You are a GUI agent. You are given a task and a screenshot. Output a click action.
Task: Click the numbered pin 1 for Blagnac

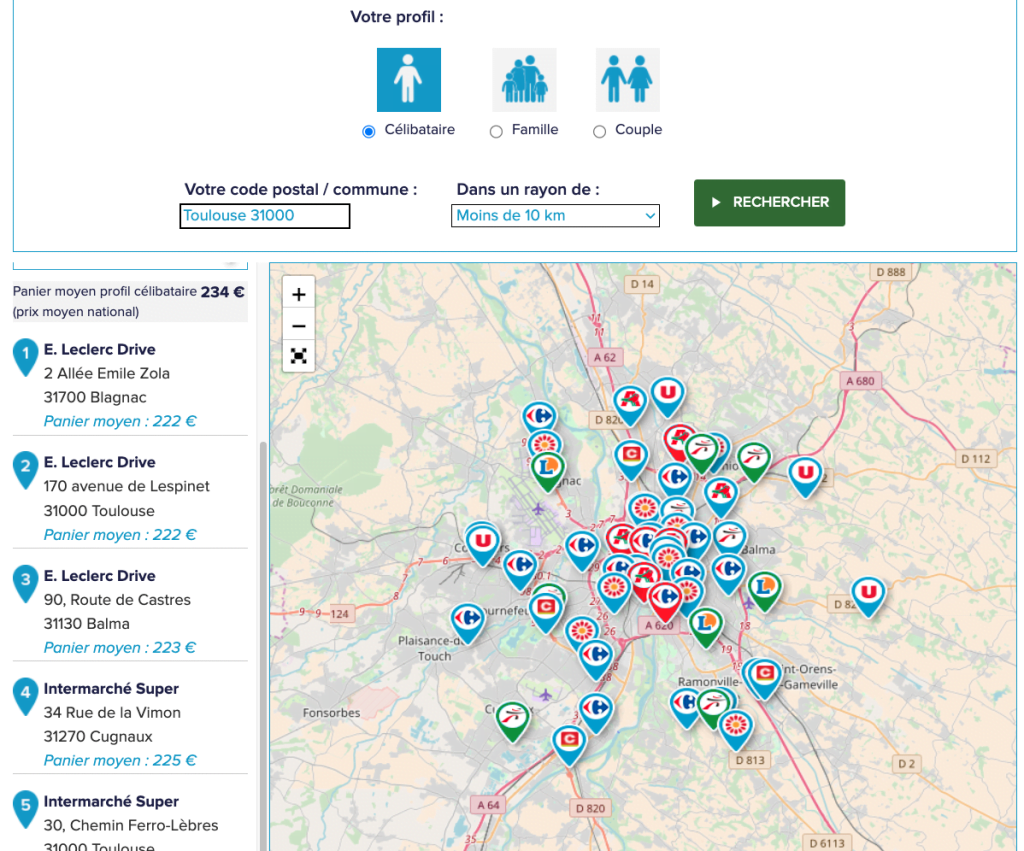25,357
